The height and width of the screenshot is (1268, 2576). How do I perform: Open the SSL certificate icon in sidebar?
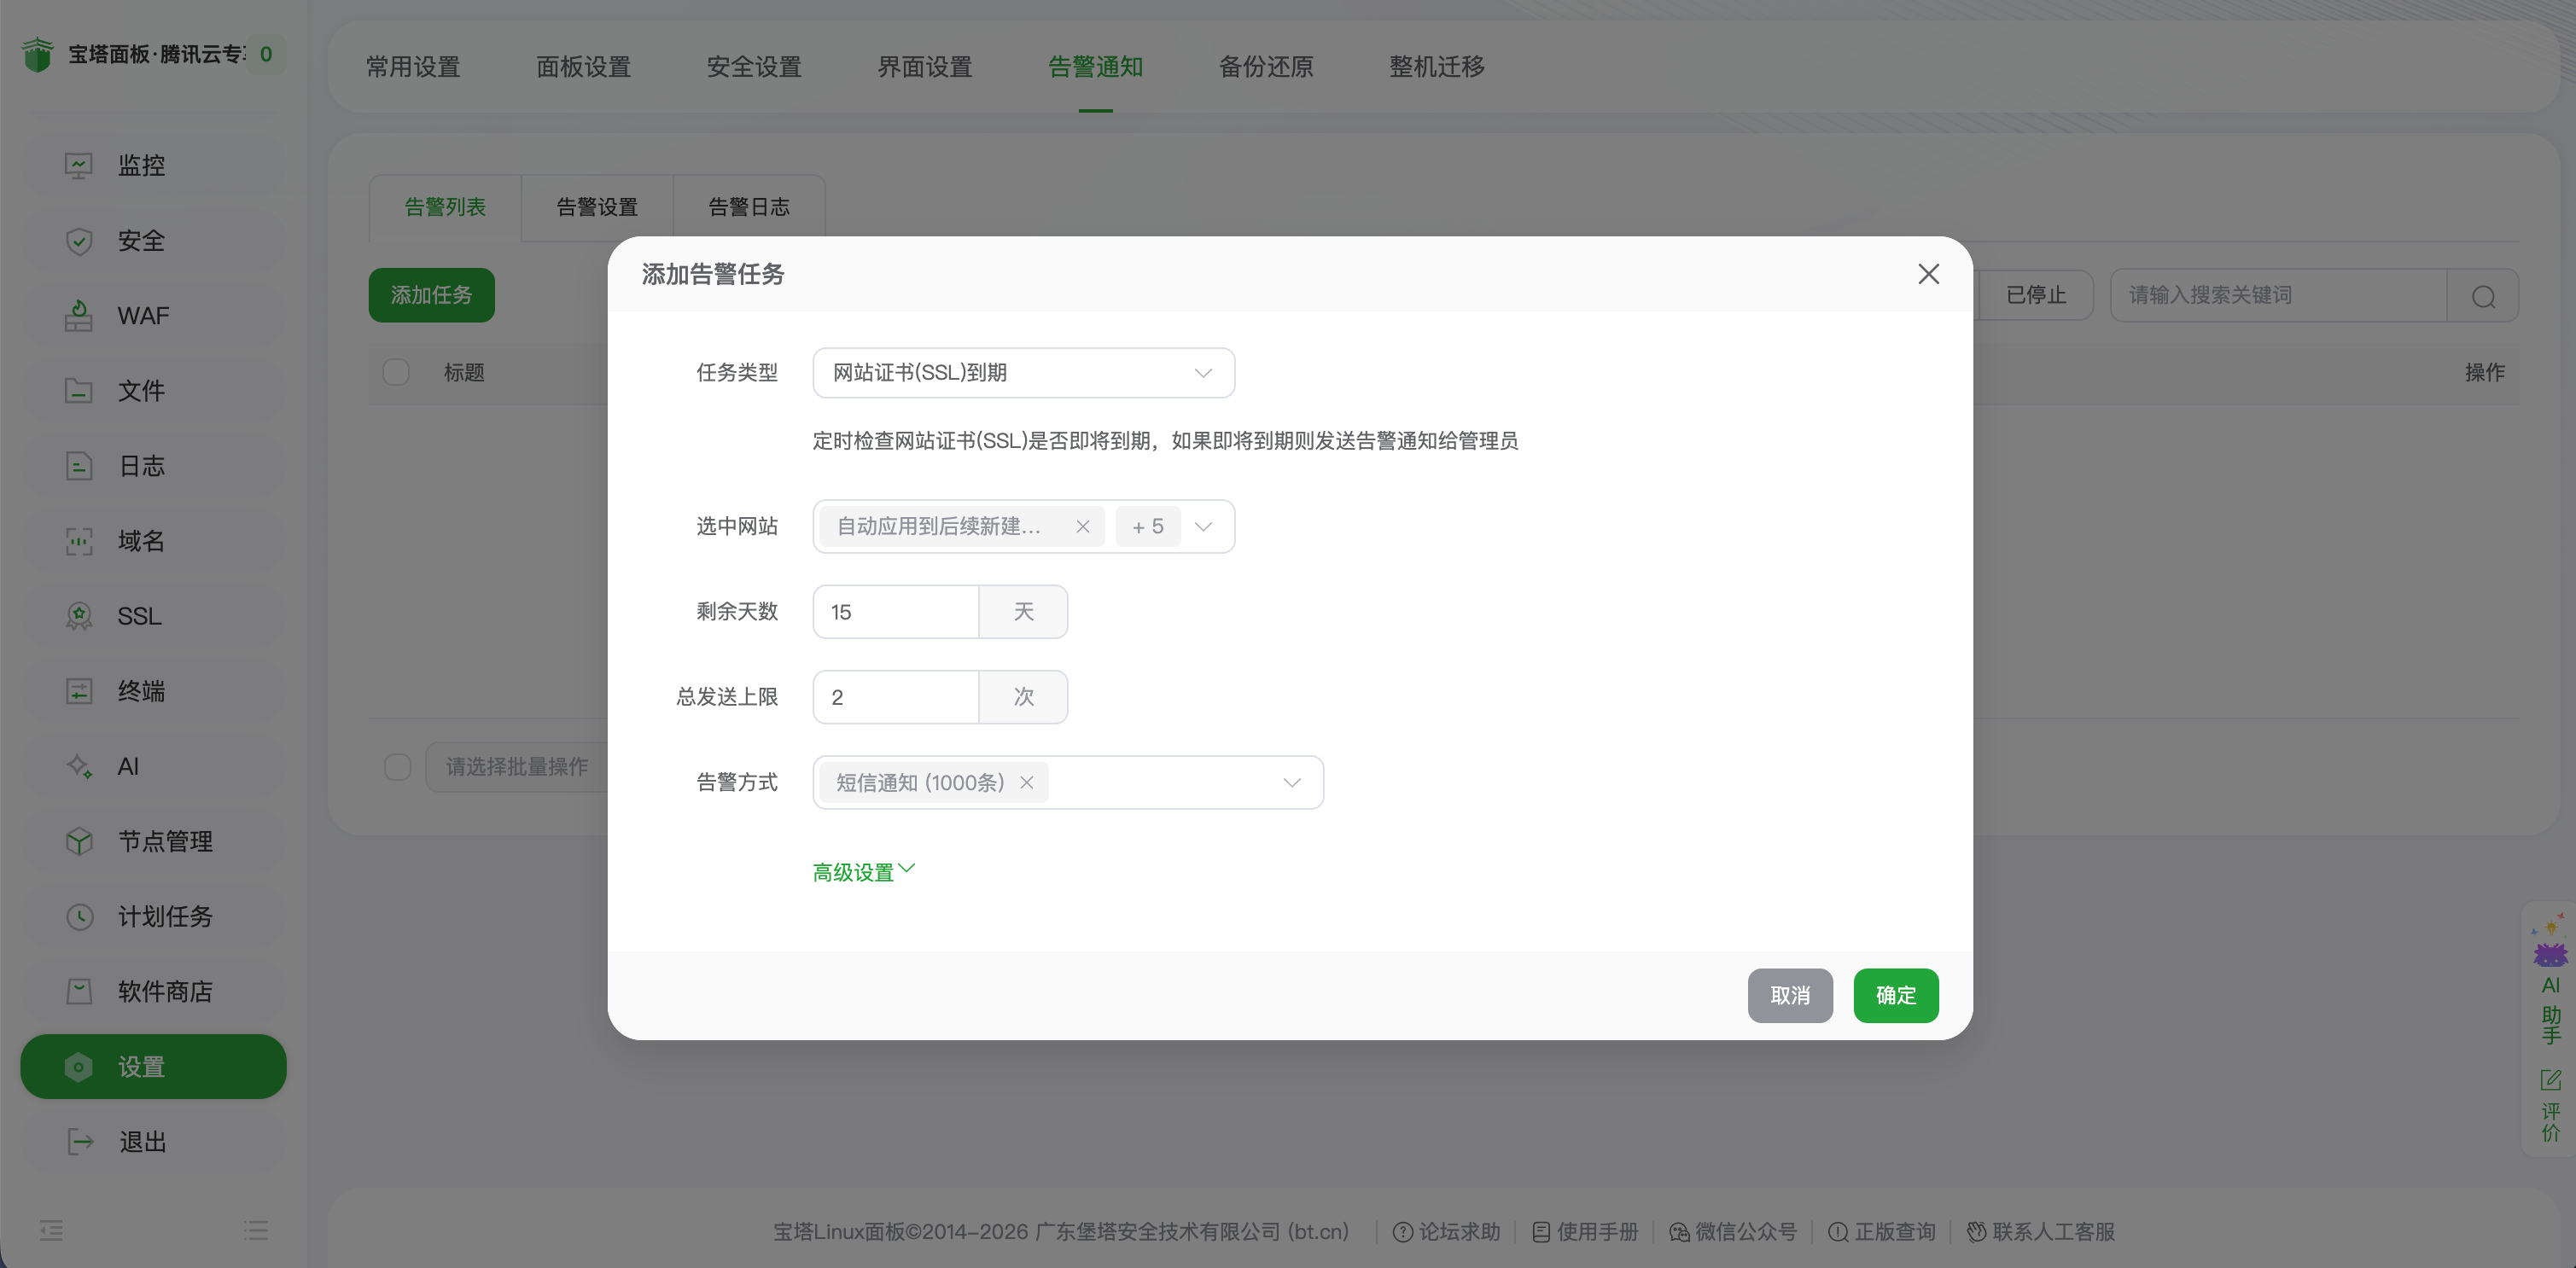click(79, 616)
